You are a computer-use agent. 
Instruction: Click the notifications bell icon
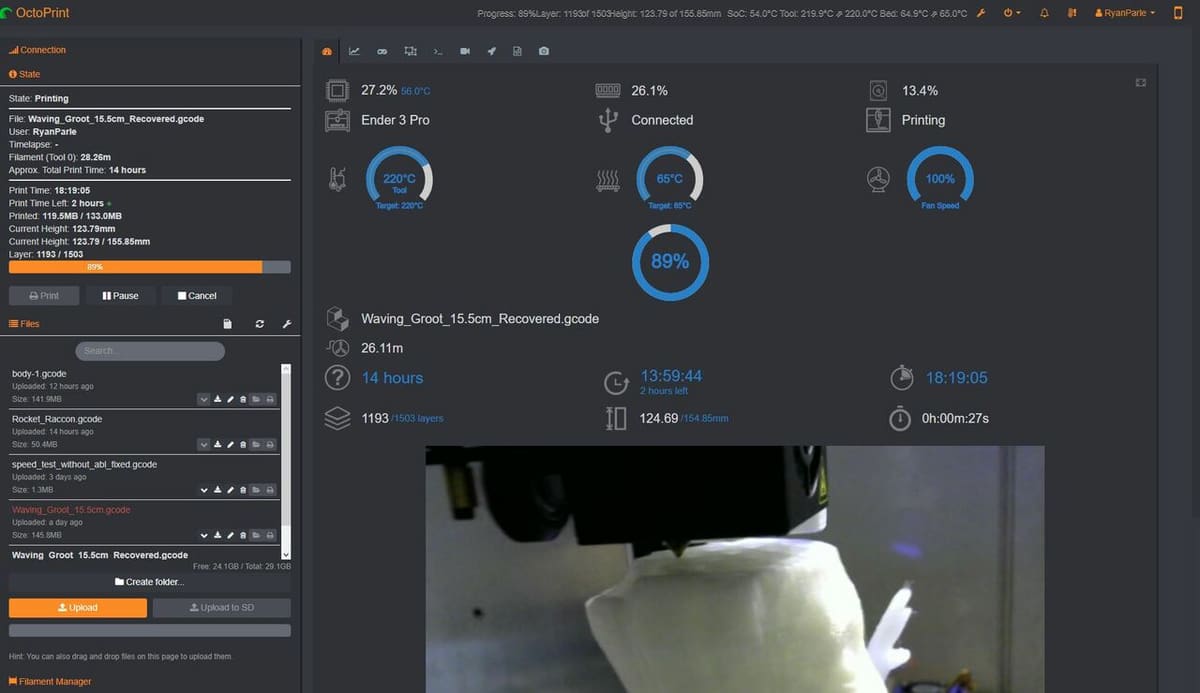(x=1045, y=13)
